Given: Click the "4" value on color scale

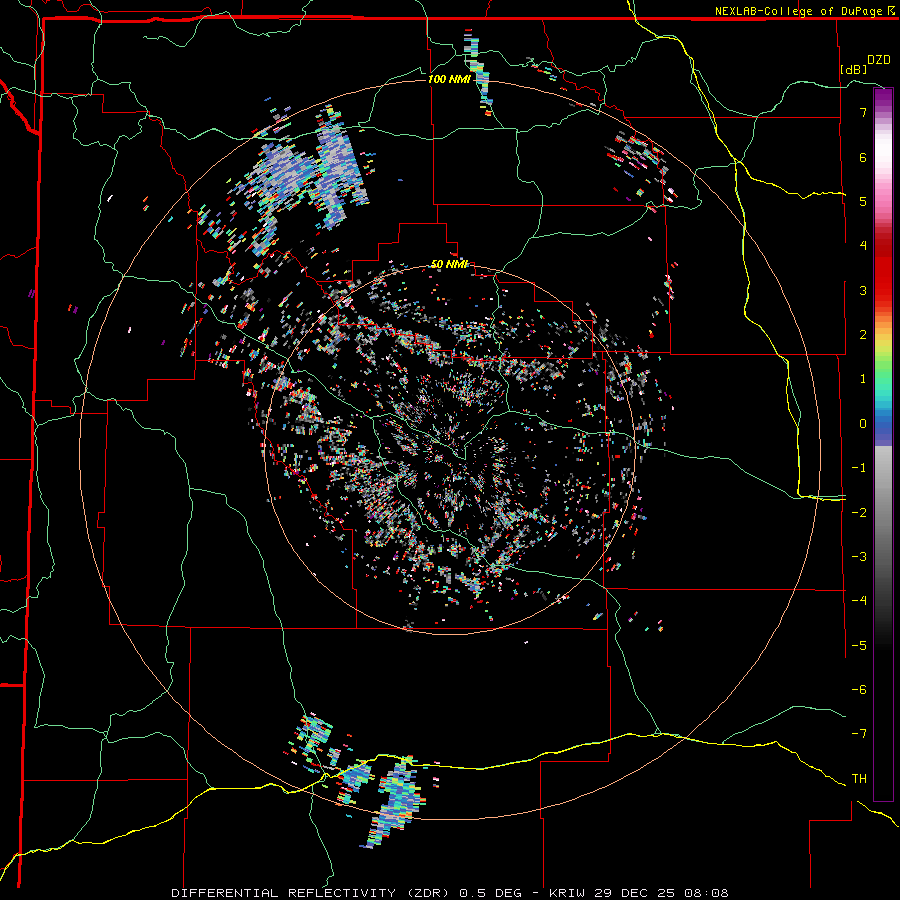Looking at the screenshot, I should 863,246.
